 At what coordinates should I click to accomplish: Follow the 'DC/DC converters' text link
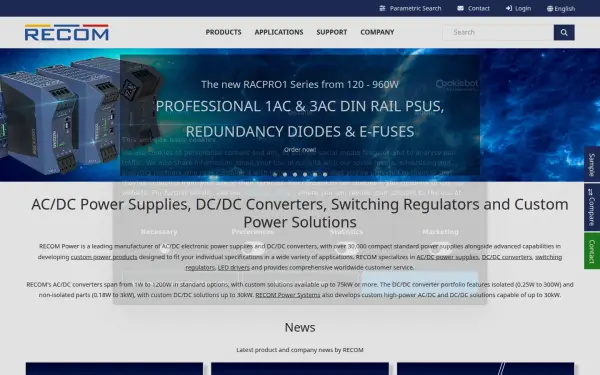507,257
